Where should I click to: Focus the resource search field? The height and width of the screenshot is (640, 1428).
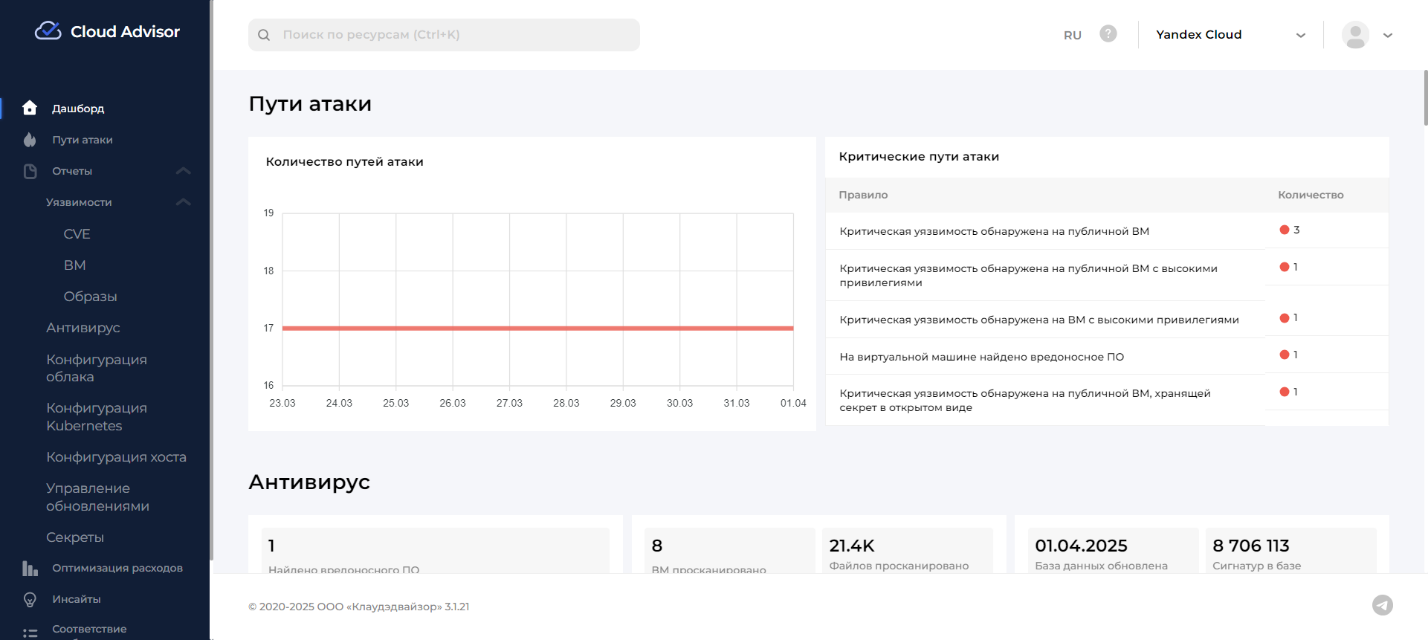pos(444,35)
